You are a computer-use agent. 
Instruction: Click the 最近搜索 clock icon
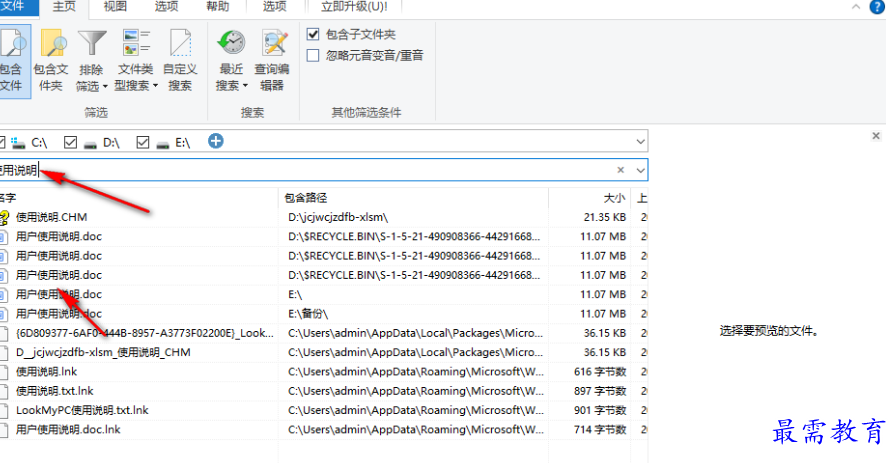tap(231, 43)
